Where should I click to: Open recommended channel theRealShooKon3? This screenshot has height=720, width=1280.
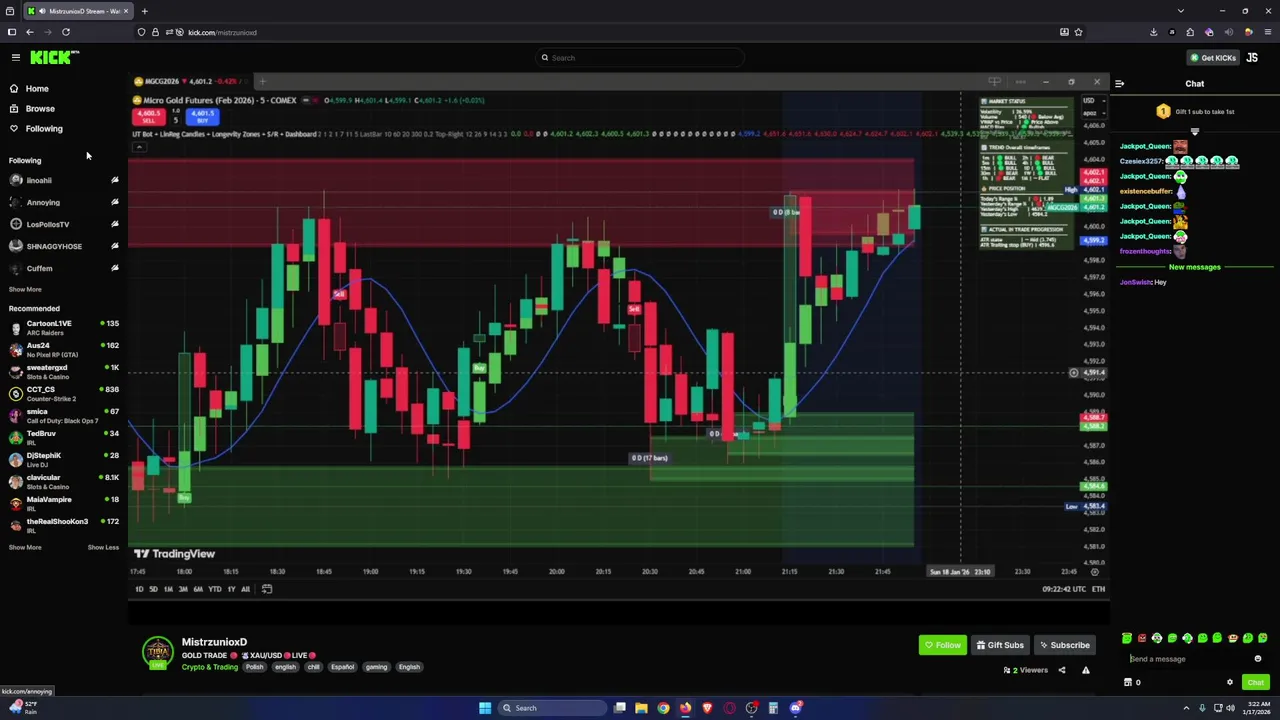point(64,525)
